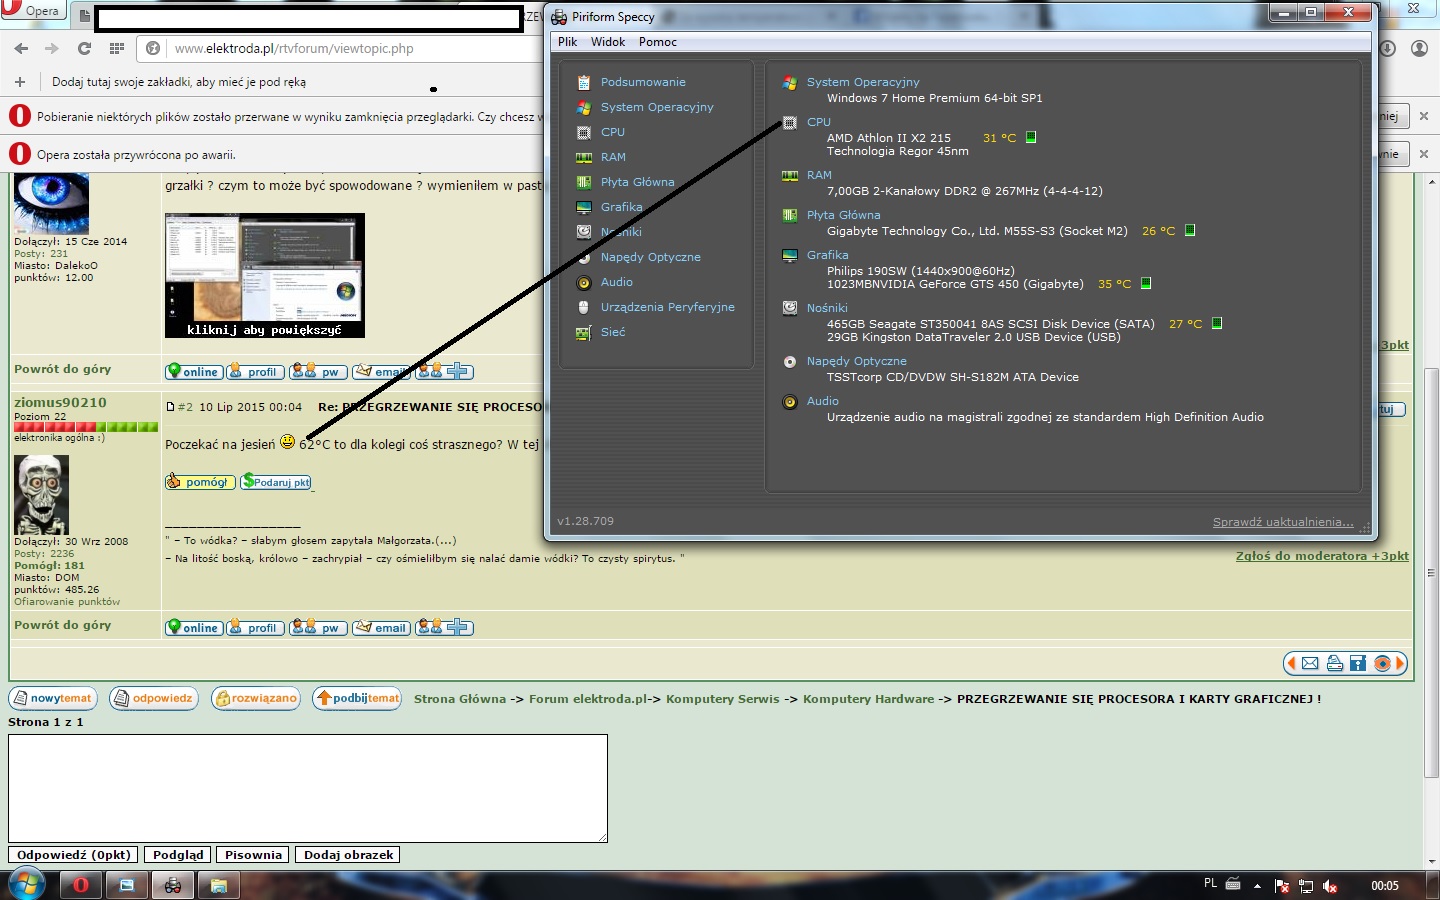Screen dimensions: 1440x900
Task: Click the 'nowy temat' button
Action: pyautogui.click(x=52, y=698)
